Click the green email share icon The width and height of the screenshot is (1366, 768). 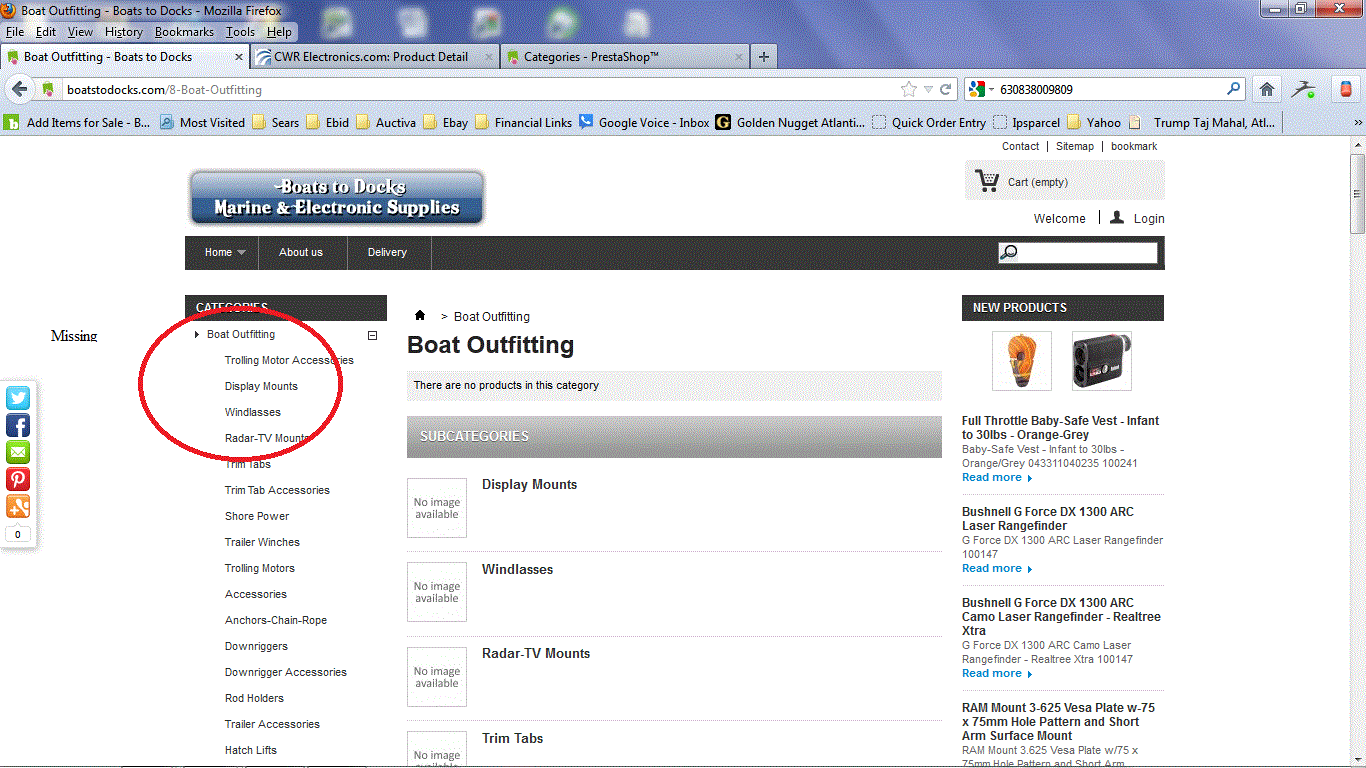(x=18, y=452)
